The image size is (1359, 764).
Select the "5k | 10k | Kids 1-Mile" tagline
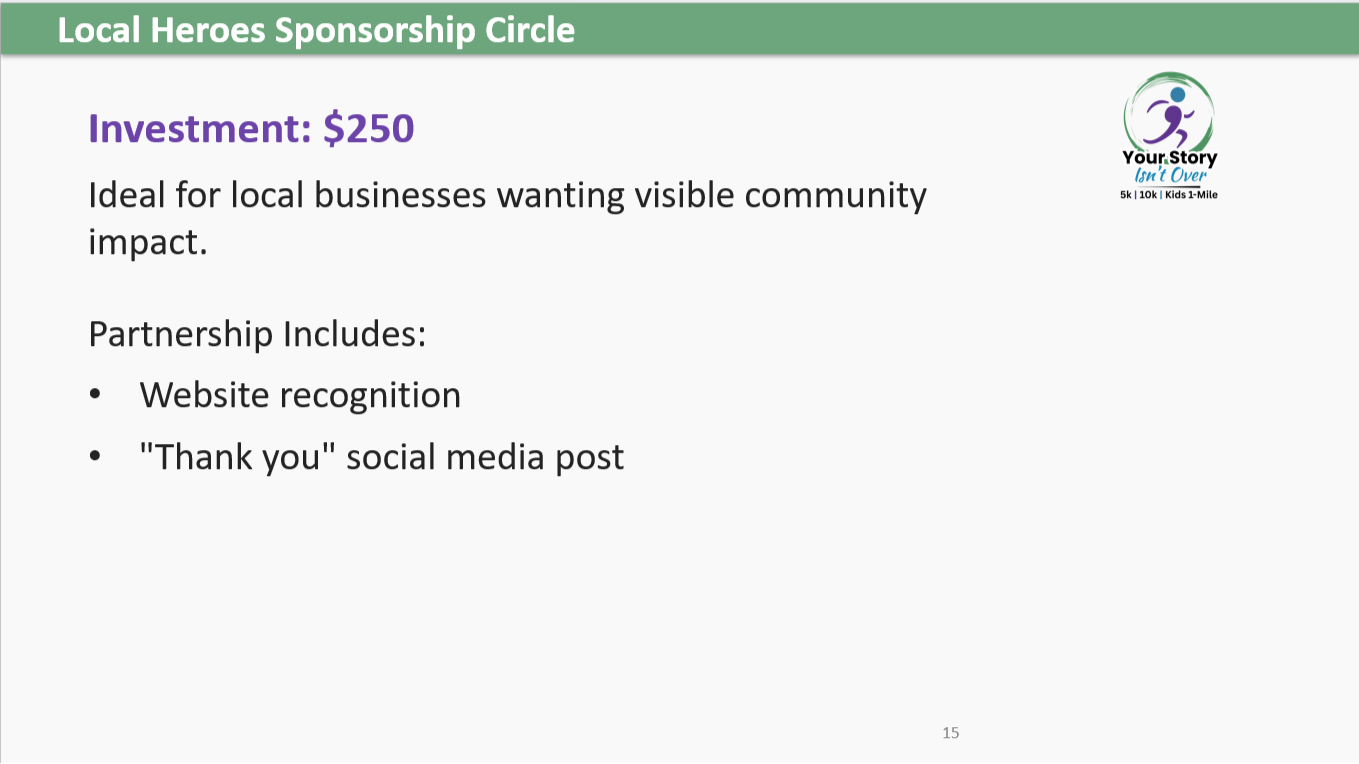pos(1169,194)
